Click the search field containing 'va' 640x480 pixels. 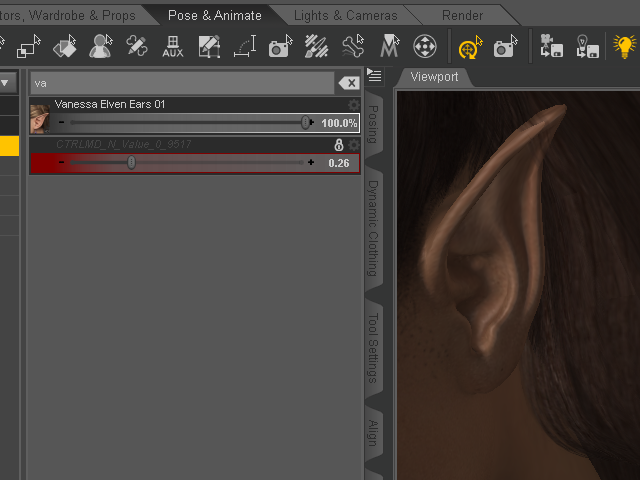click(x=182, y=83)
